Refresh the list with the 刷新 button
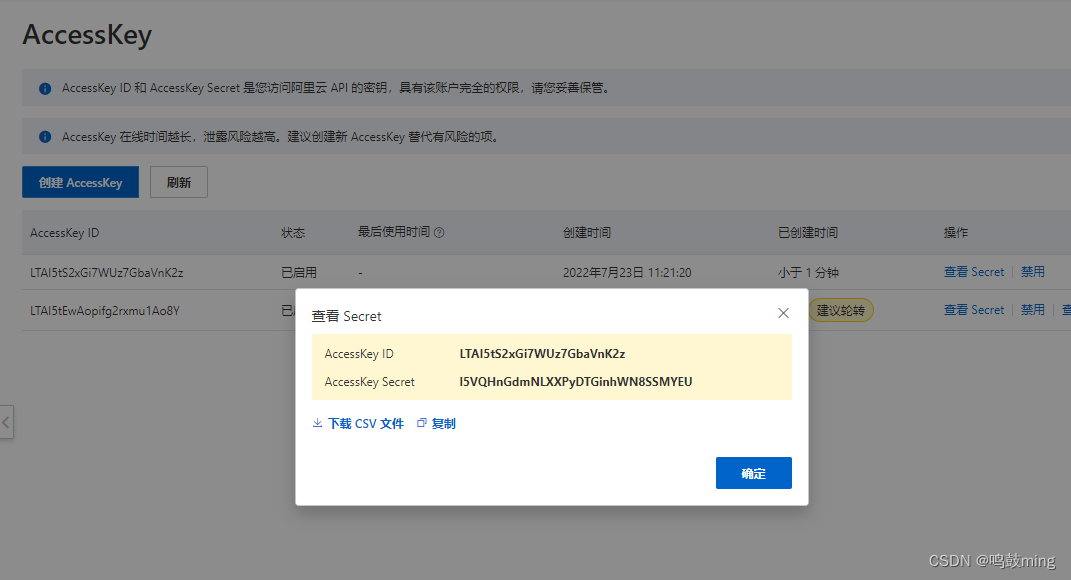1071x580 pixels. coord(178,182)
